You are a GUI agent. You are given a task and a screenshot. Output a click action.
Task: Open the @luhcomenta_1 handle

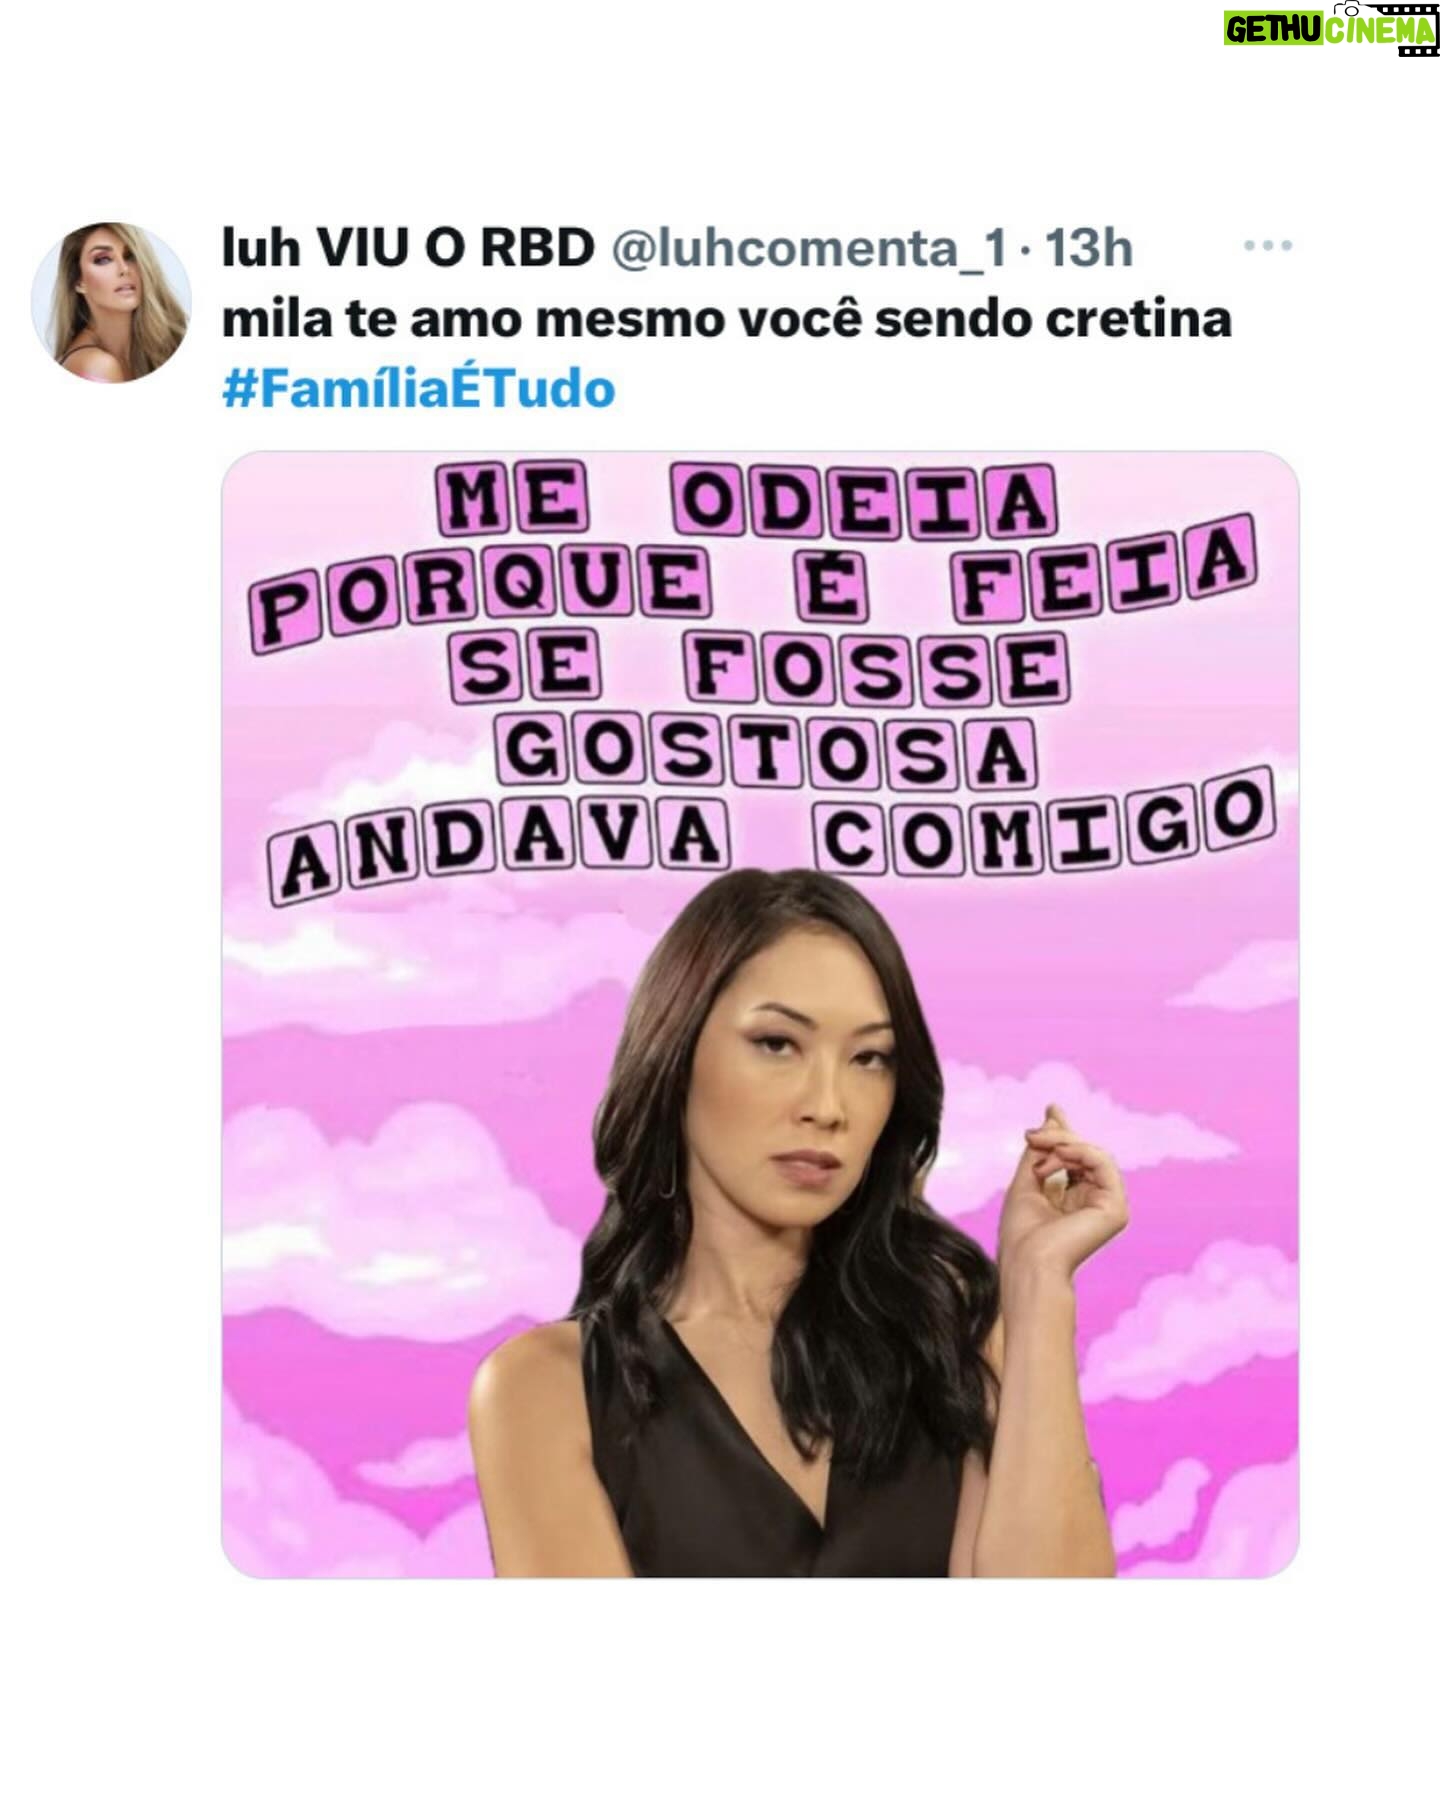(809, 247)
